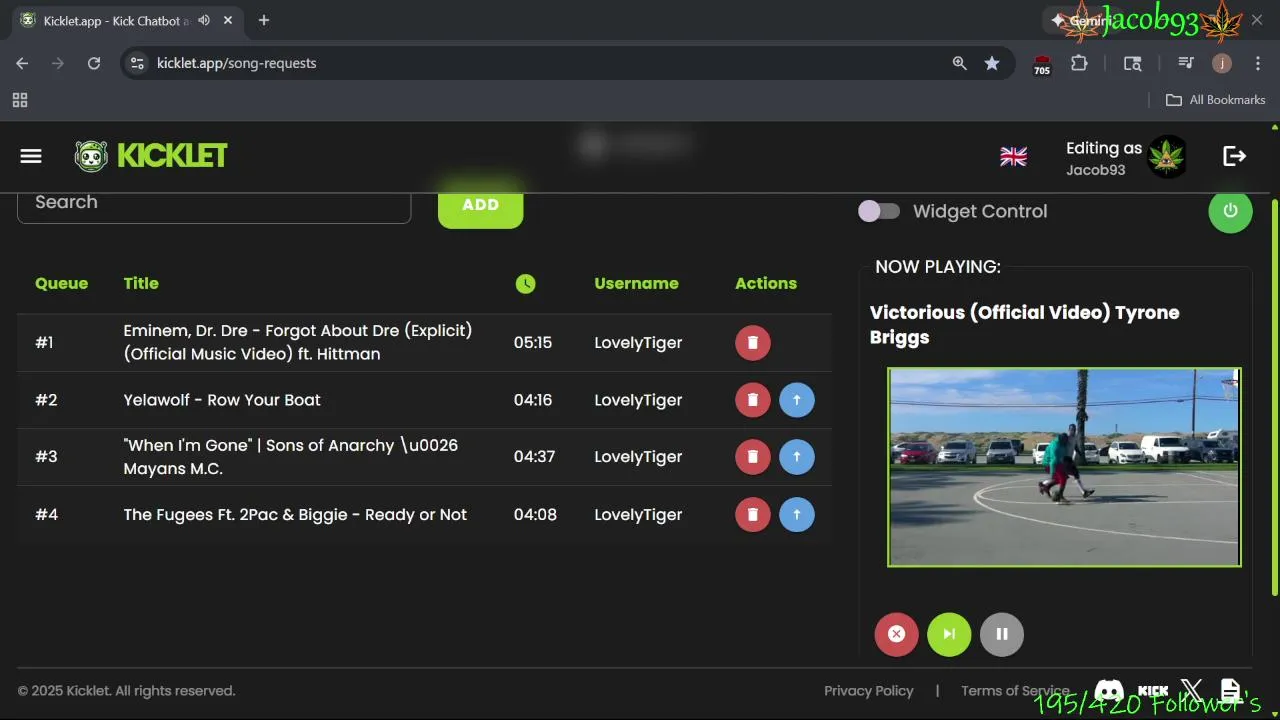Click the Kicklet logo
The height and width of the screenshot is (720, 1280).
(x=151, y=156)
